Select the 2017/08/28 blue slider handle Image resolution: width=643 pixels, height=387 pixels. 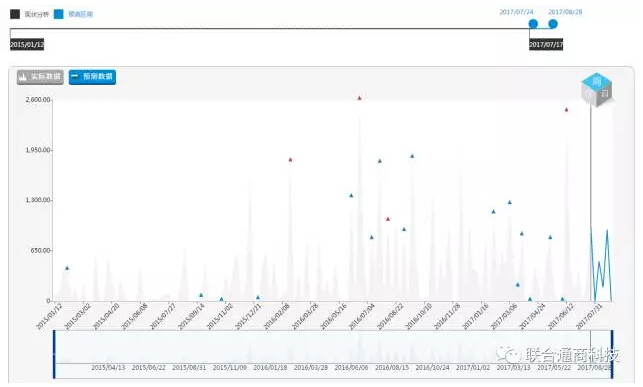tap(553, 24)
